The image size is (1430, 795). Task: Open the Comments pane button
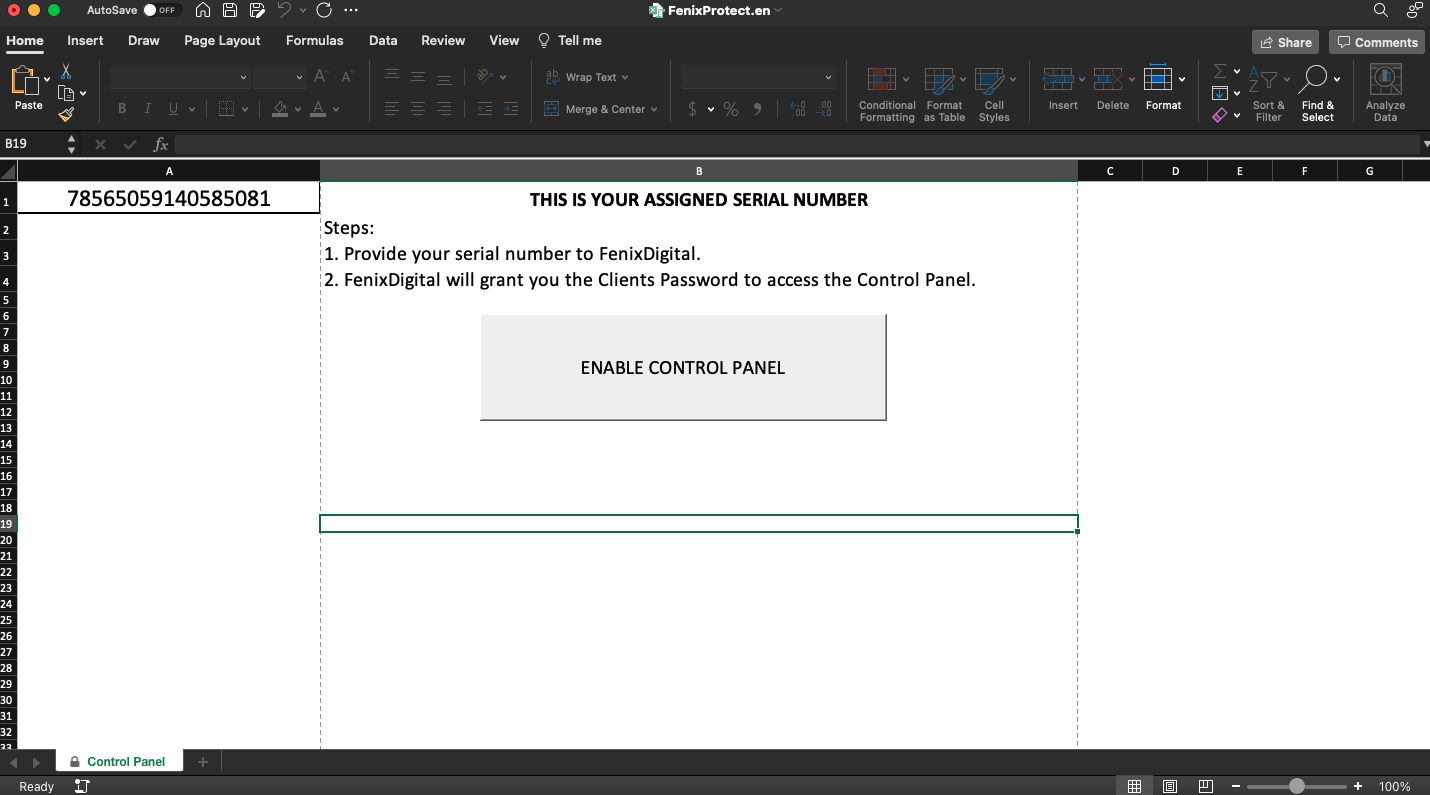tap(1377, 42)
